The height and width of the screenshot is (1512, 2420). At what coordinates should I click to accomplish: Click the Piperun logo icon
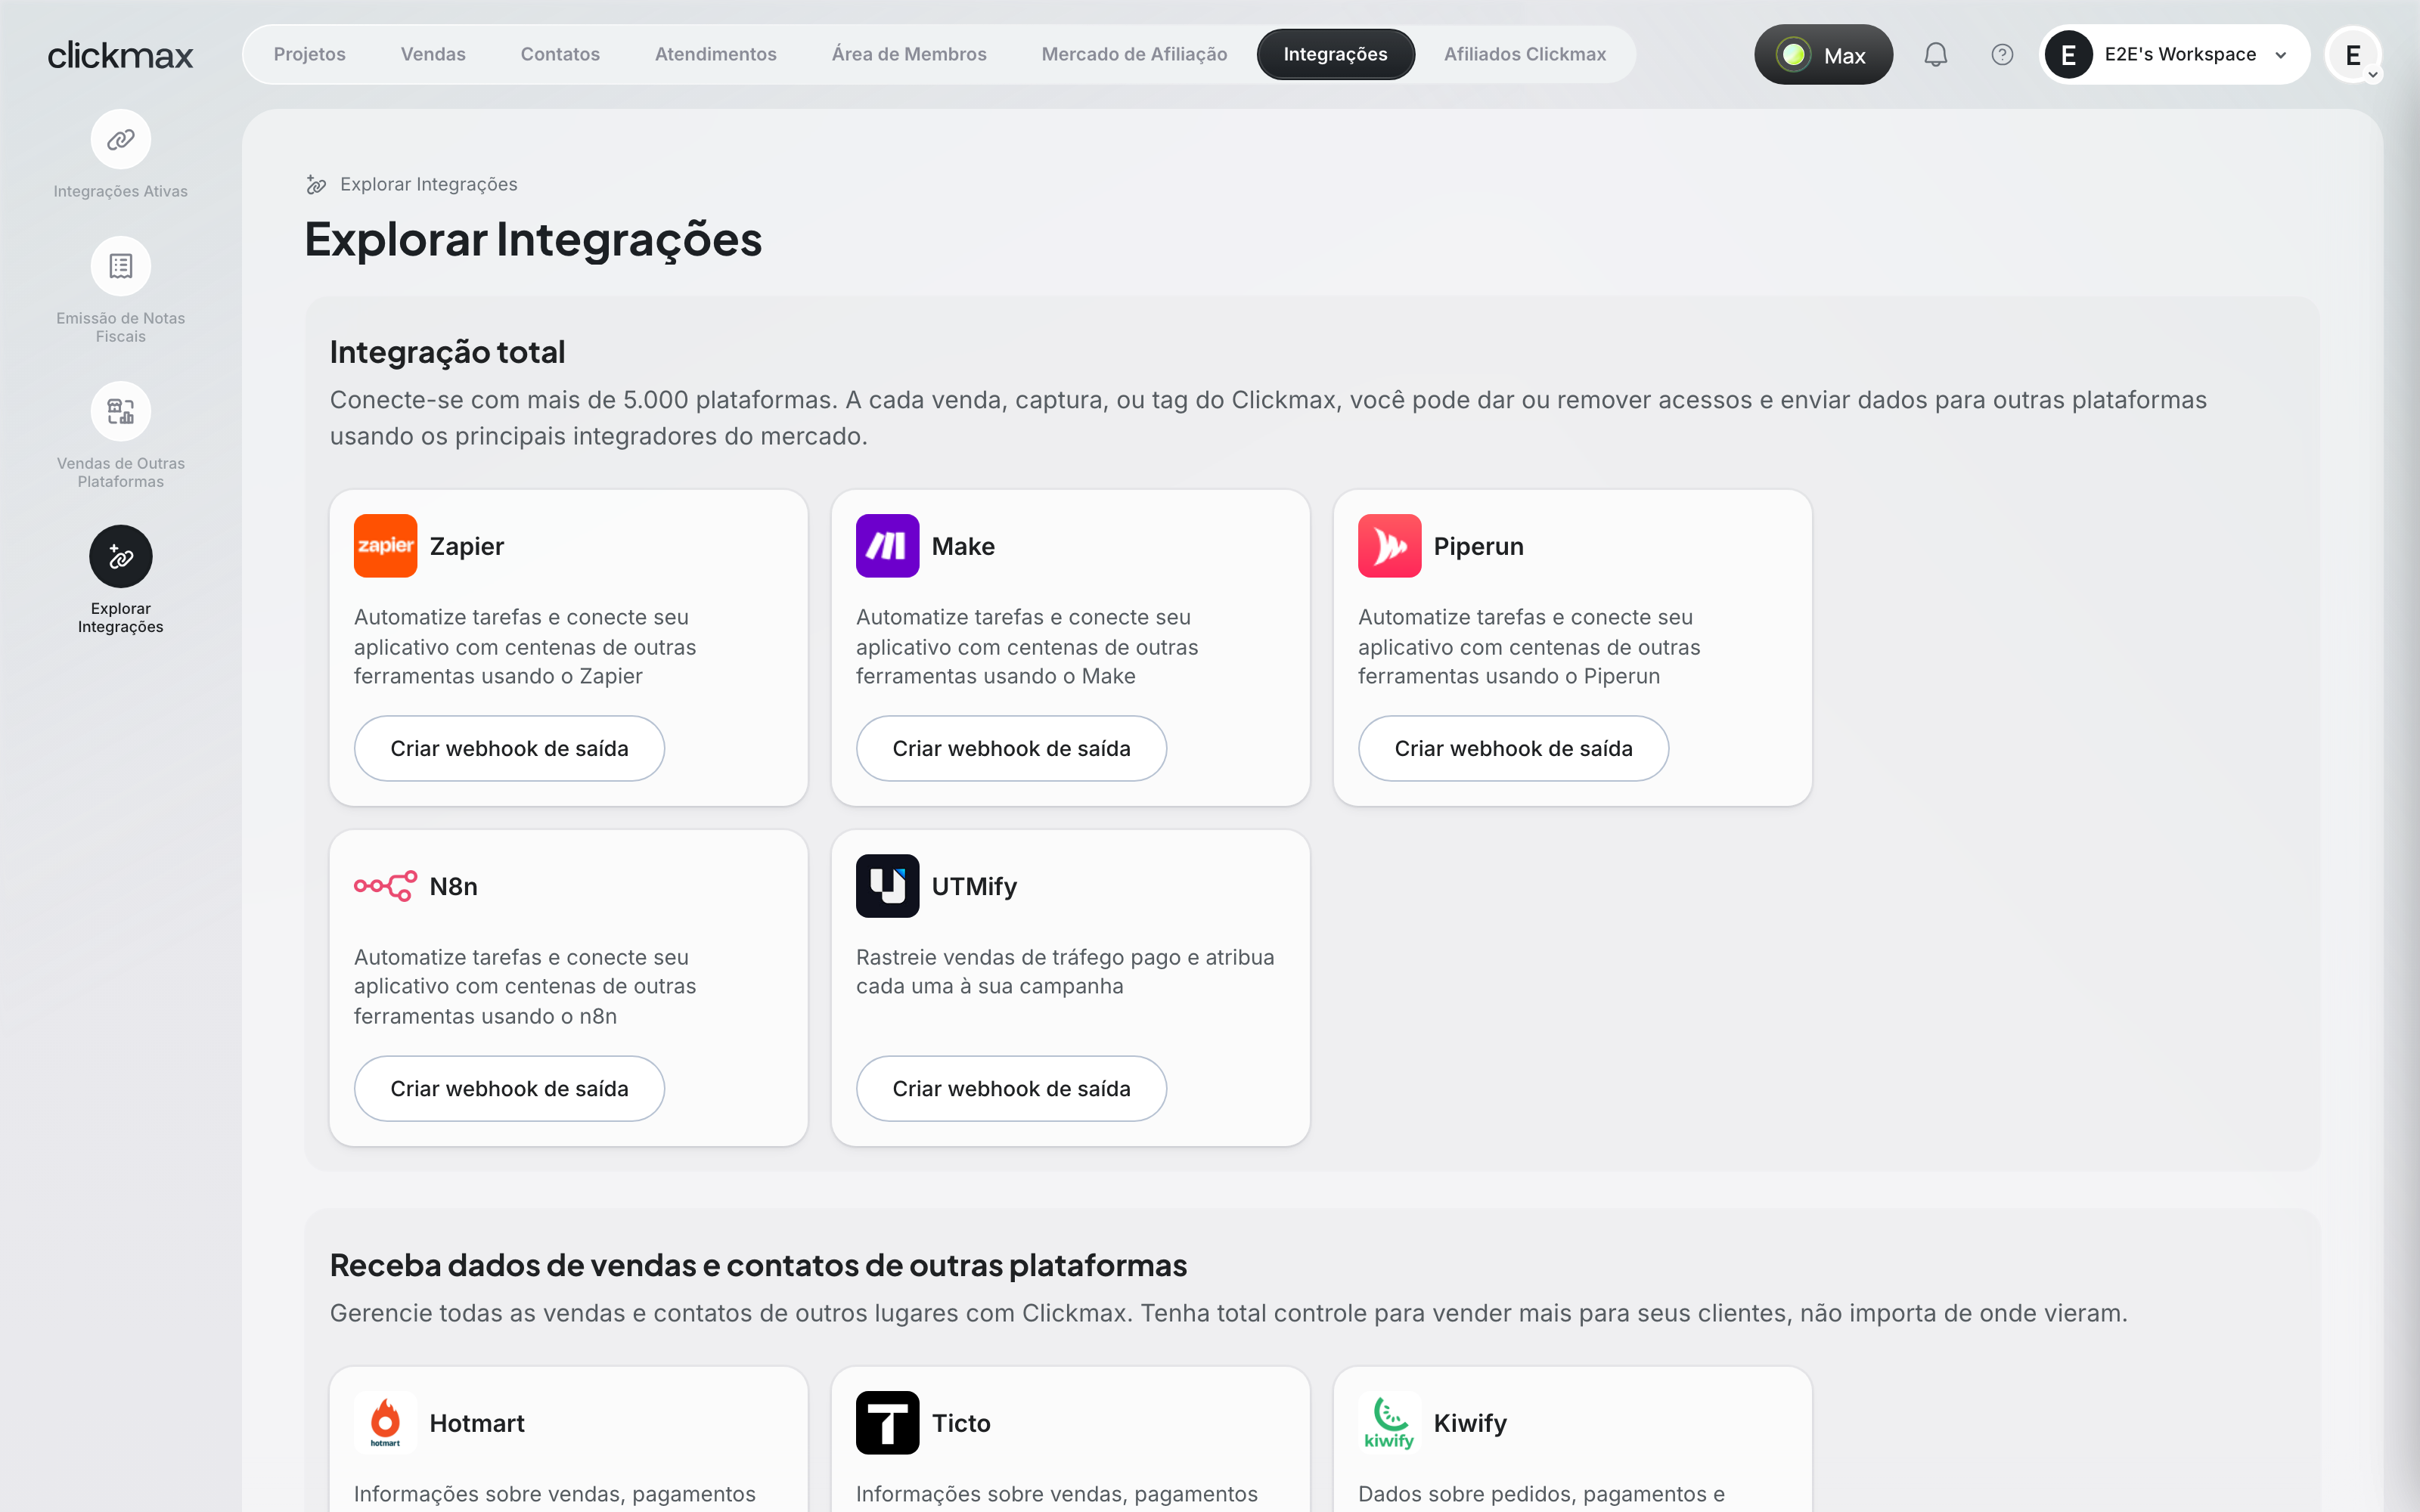point(1389,546)
